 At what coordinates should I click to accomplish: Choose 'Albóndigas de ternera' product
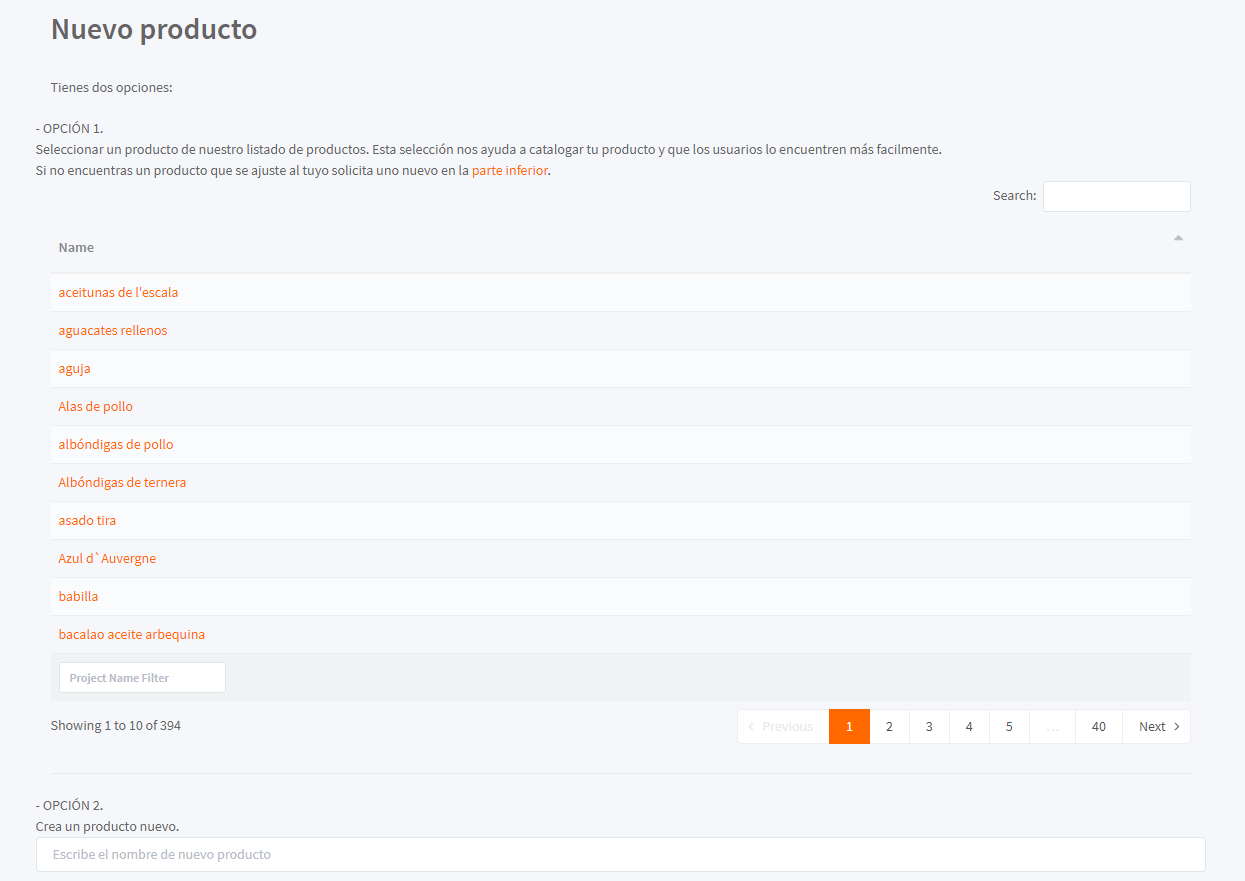point(122,483)
